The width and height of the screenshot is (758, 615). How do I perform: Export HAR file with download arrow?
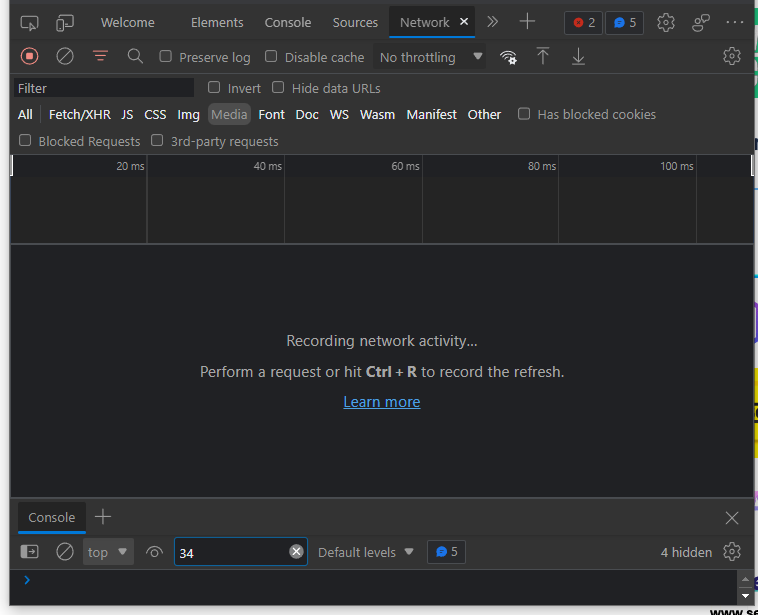(x=578, y=56)
